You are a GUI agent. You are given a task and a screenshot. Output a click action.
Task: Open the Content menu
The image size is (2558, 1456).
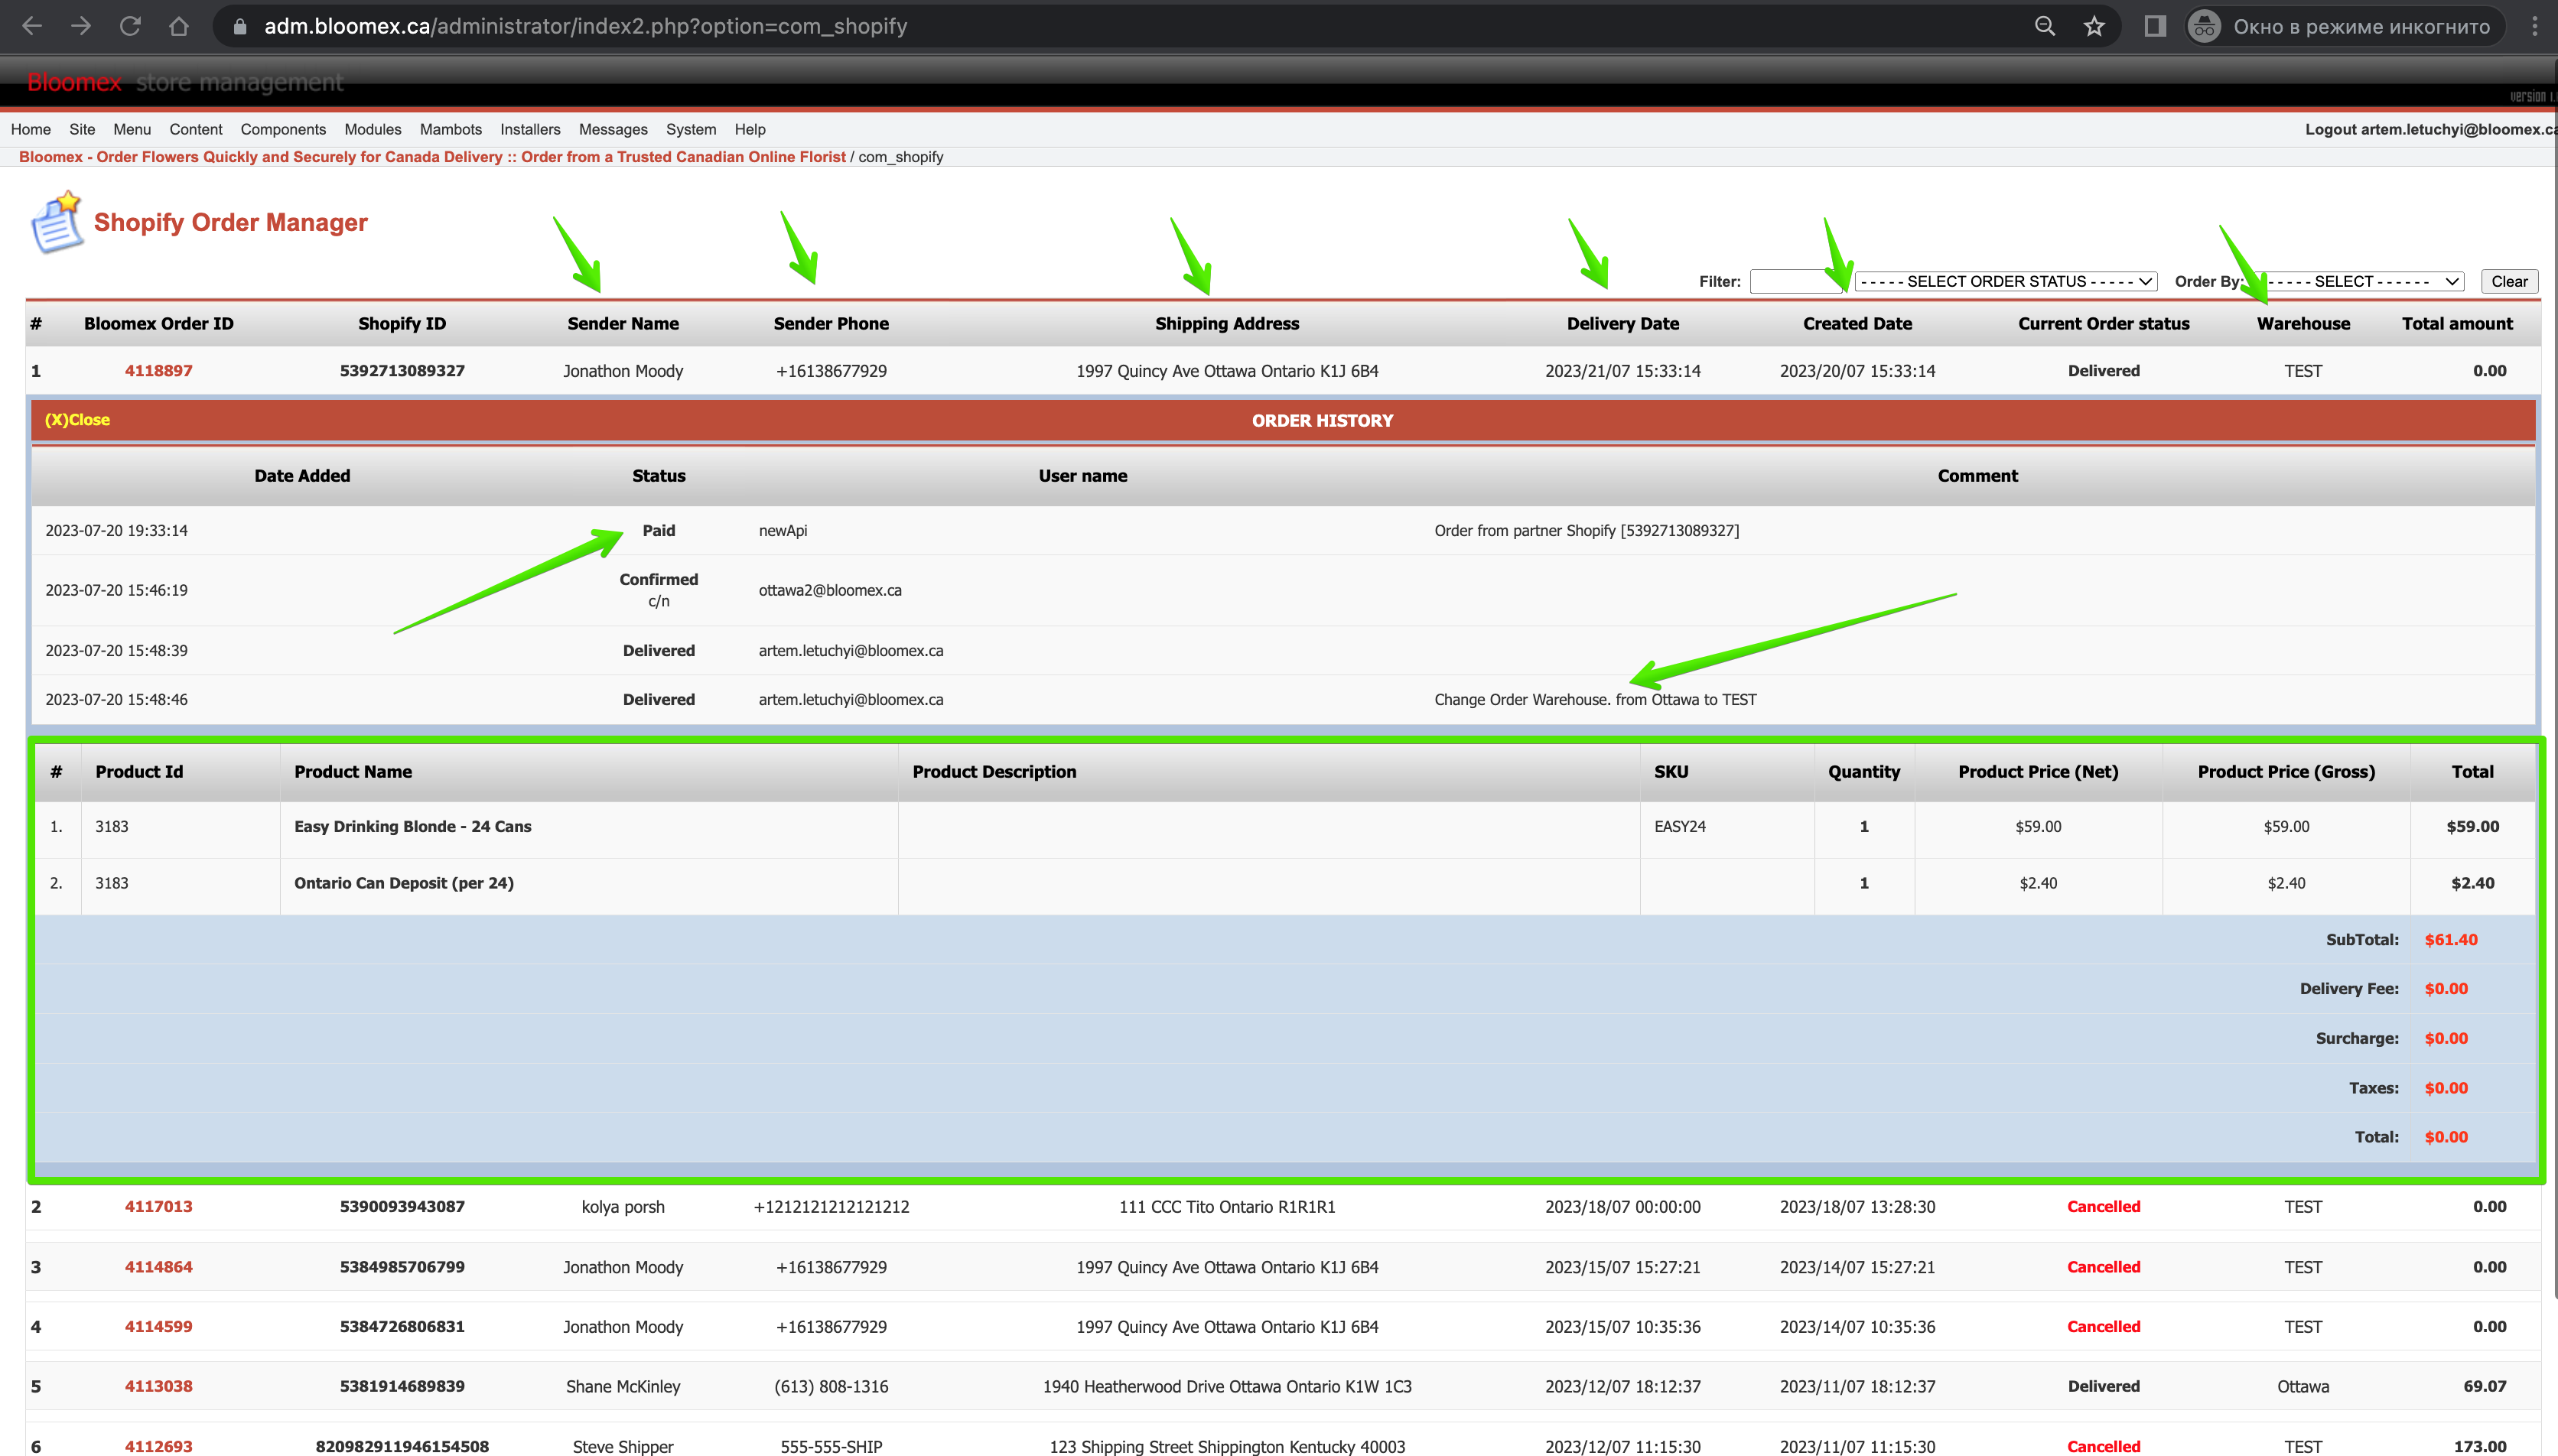[196, 129]
